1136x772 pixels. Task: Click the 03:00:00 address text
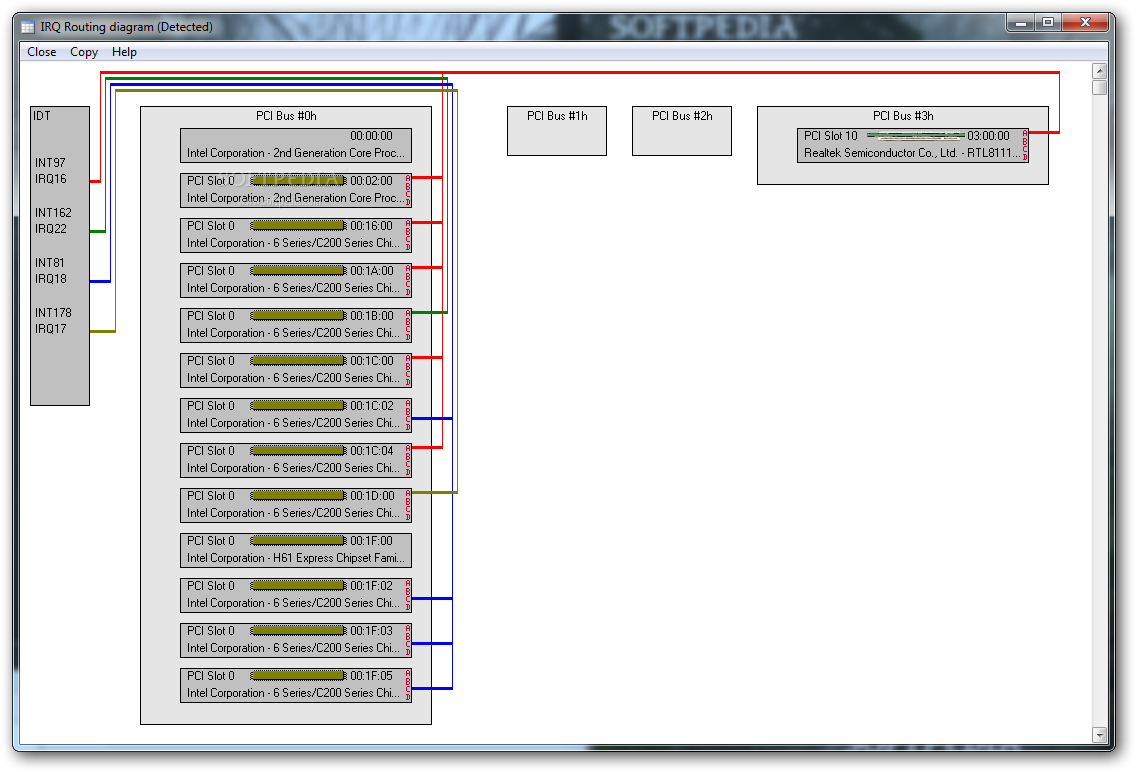(988, 135)
